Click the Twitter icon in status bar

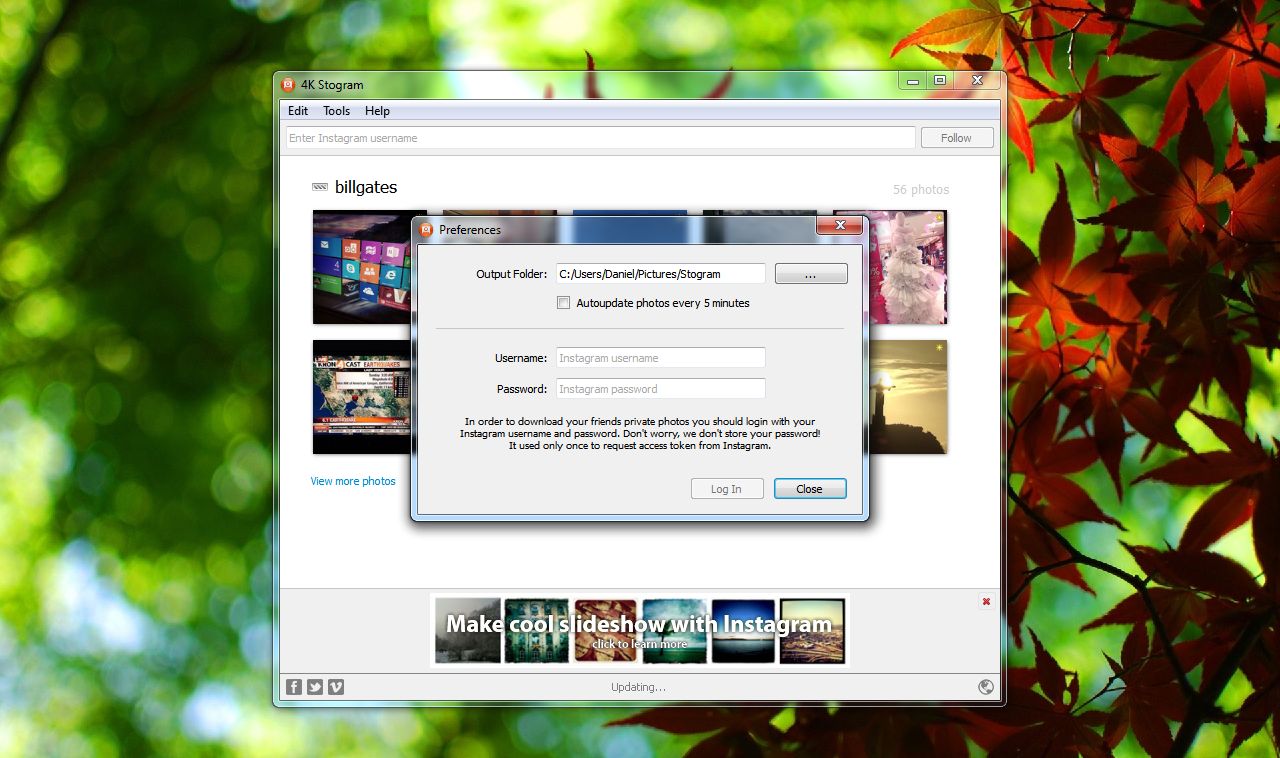pos(315,687)
